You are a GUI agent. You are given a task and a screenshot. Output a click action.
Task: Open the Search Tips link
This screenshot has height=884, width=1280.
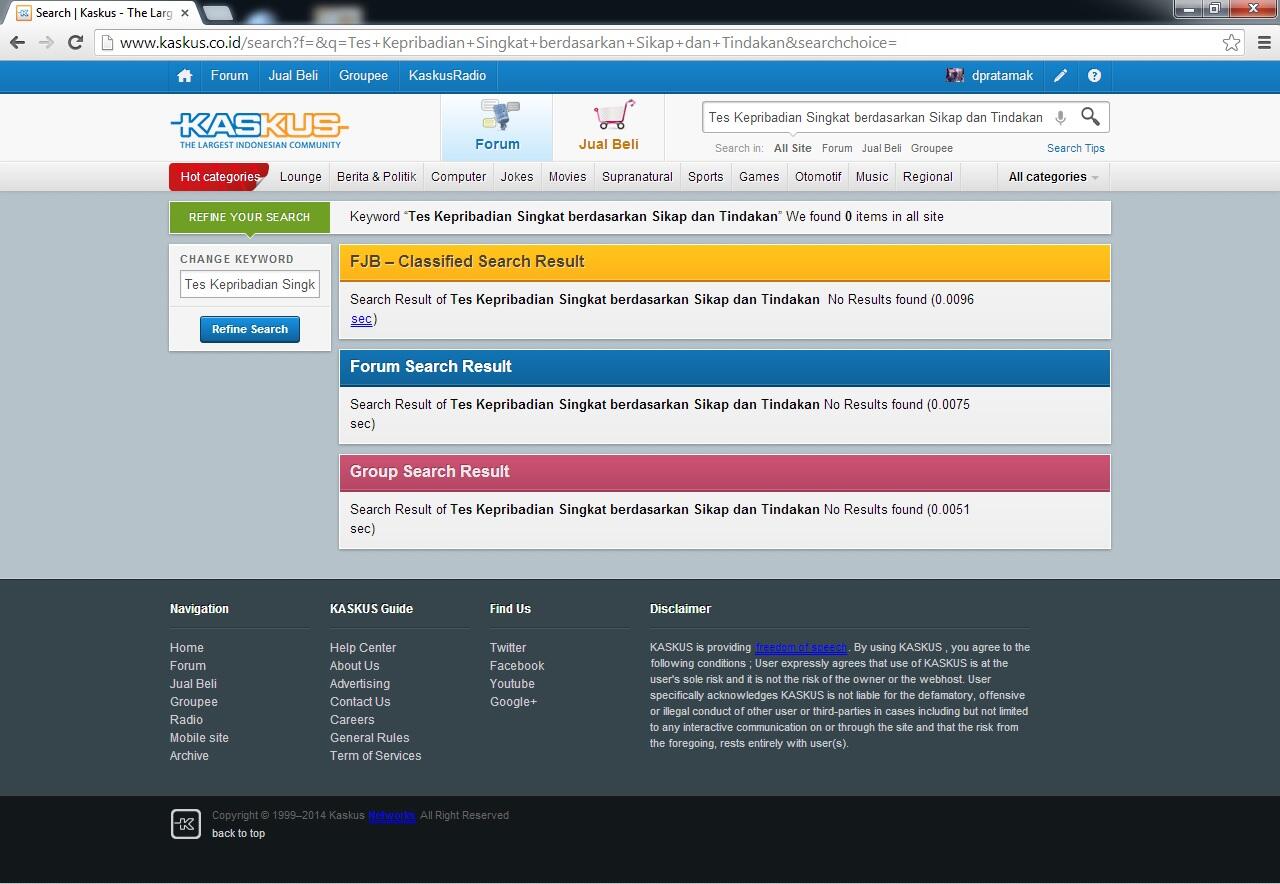pos(1076,148)
